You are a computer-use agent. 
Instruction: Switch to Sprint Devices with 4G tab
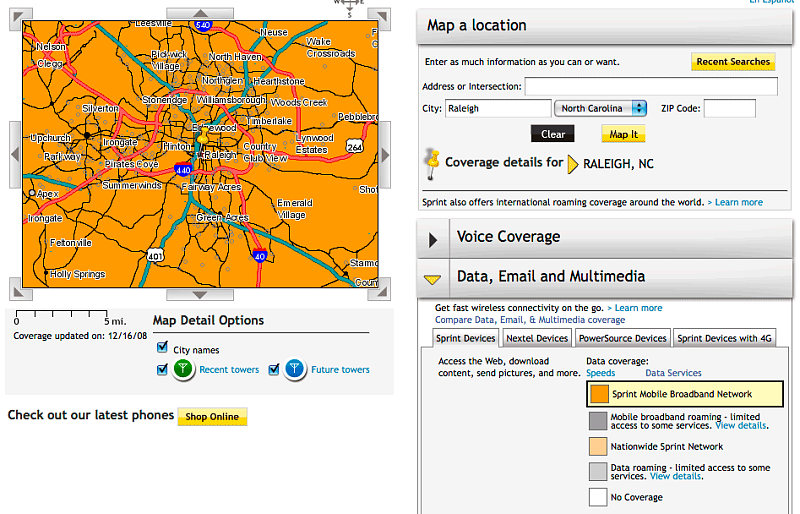(724, 338)
